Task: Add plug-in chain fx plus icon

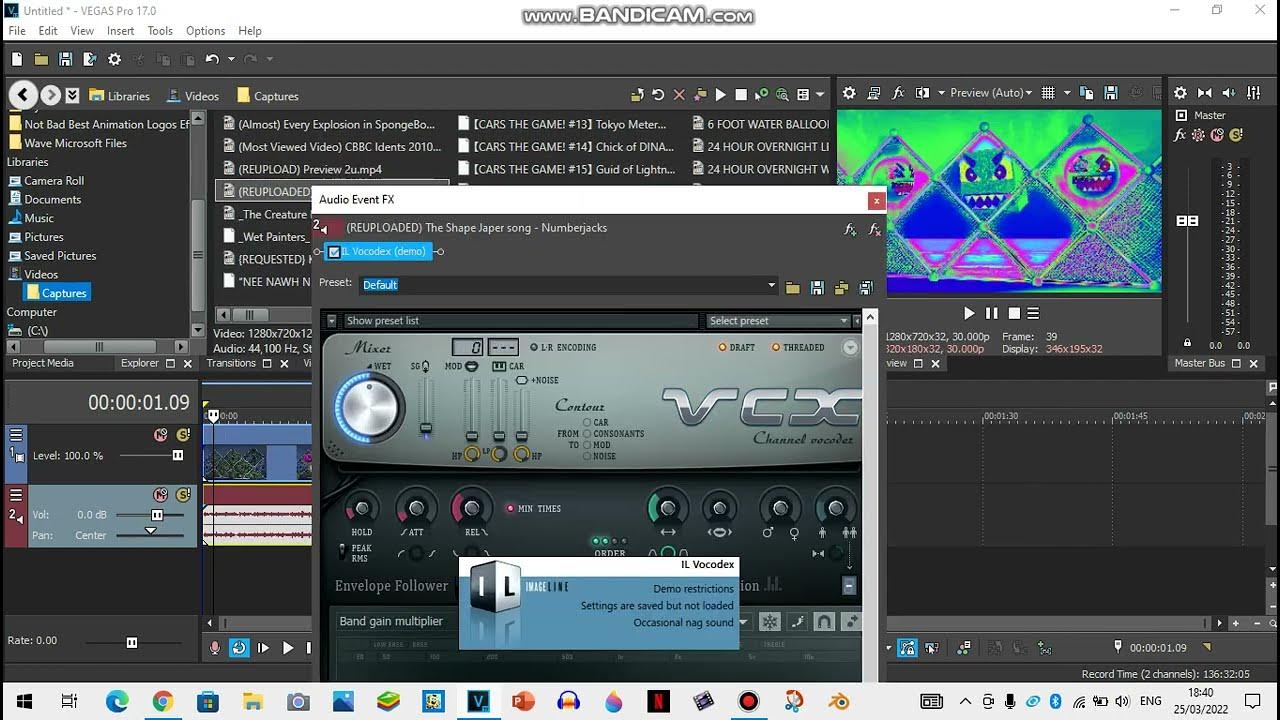Action: point(850,229)
